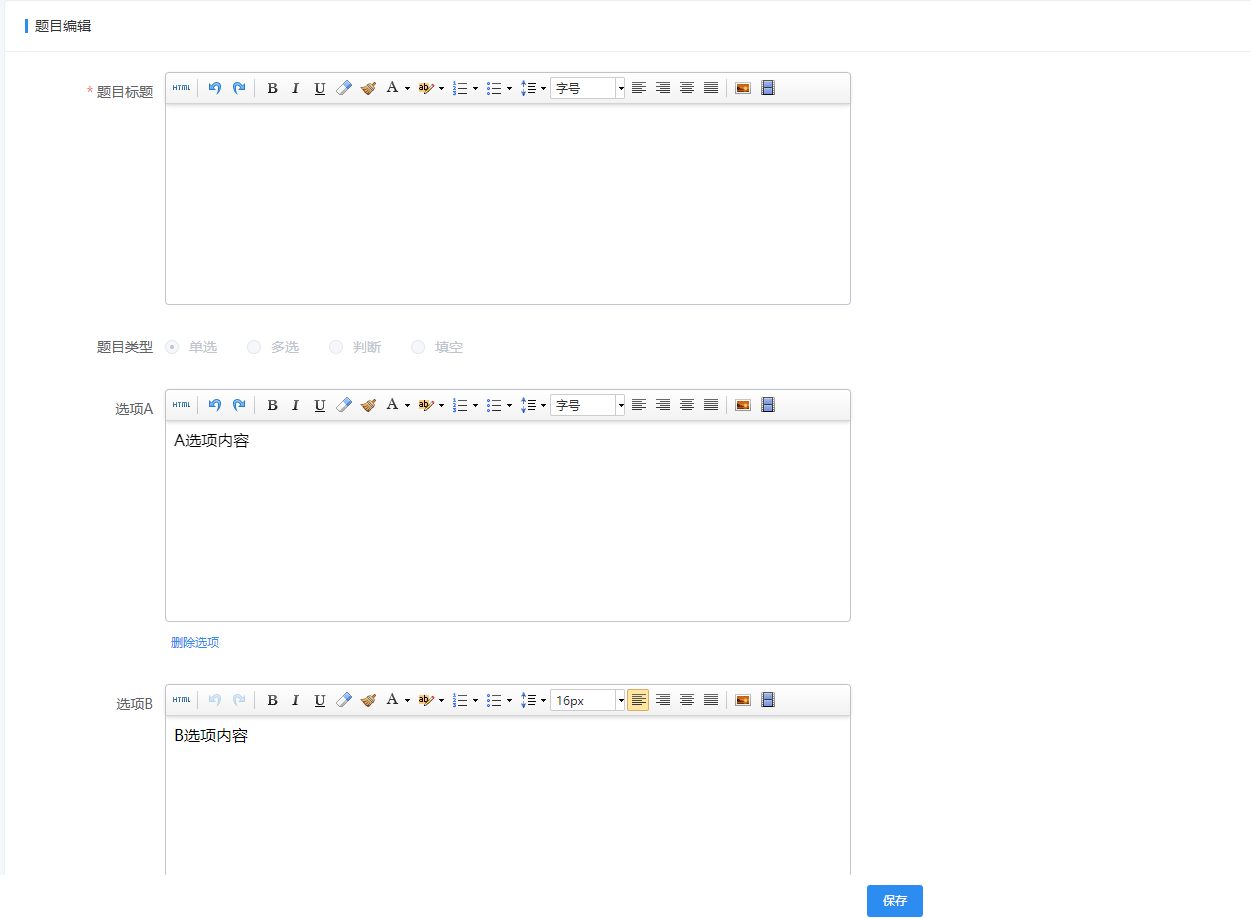Align text left in 题目标题 editor

coord(638,88)
